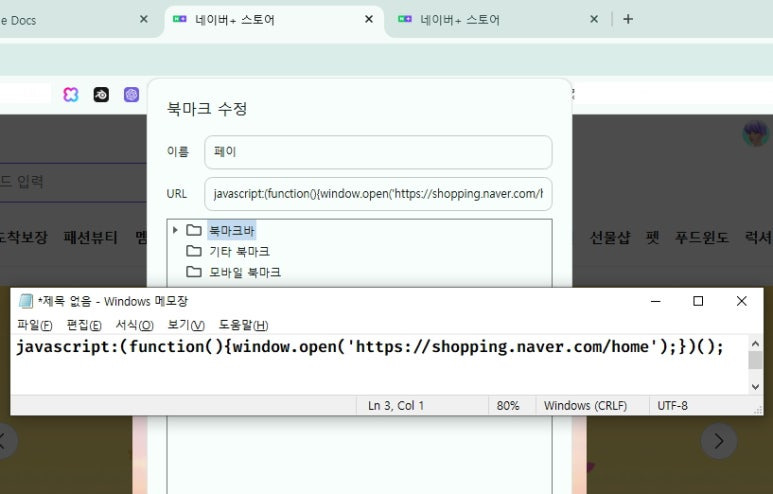The image size is (773, 494).
Task: Expand the 북마크바 folder arrow
Action: (x=175, y=230)
